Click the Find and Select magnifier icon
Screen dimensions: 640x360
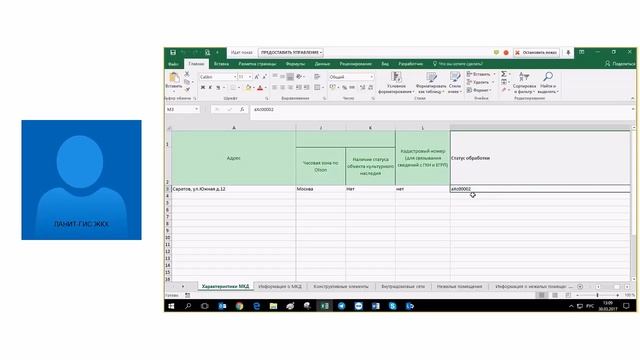pos(548,77)
